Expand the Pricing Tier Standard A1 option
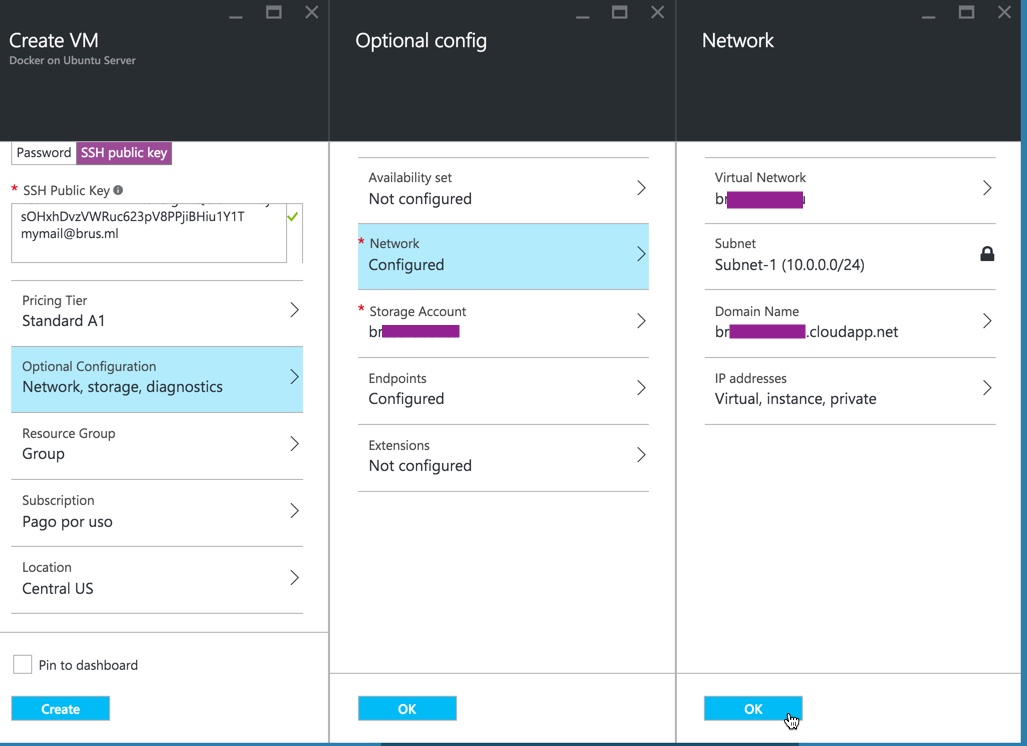 (x=157, y=311)
